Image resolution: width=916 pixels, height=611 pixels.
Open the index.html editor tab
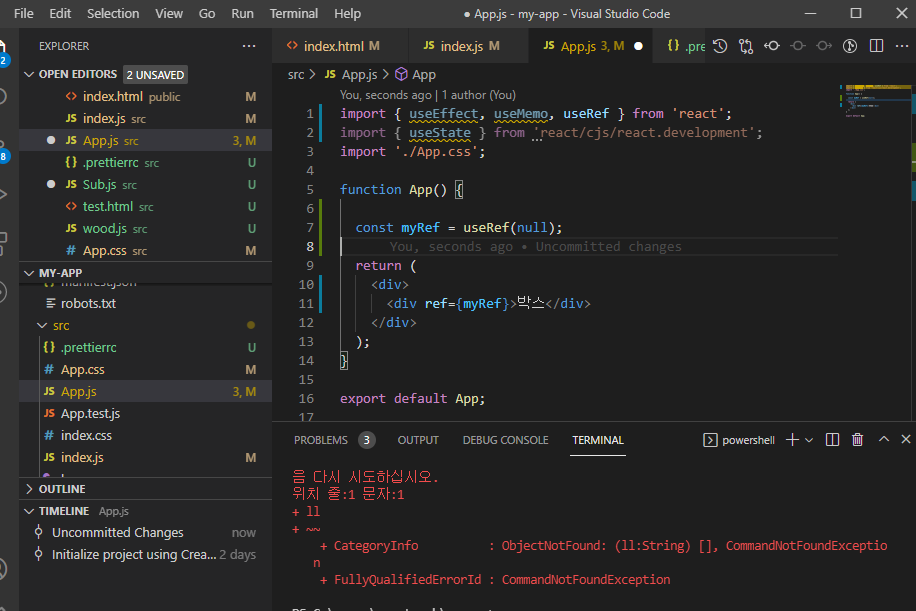tap(333, 46)
